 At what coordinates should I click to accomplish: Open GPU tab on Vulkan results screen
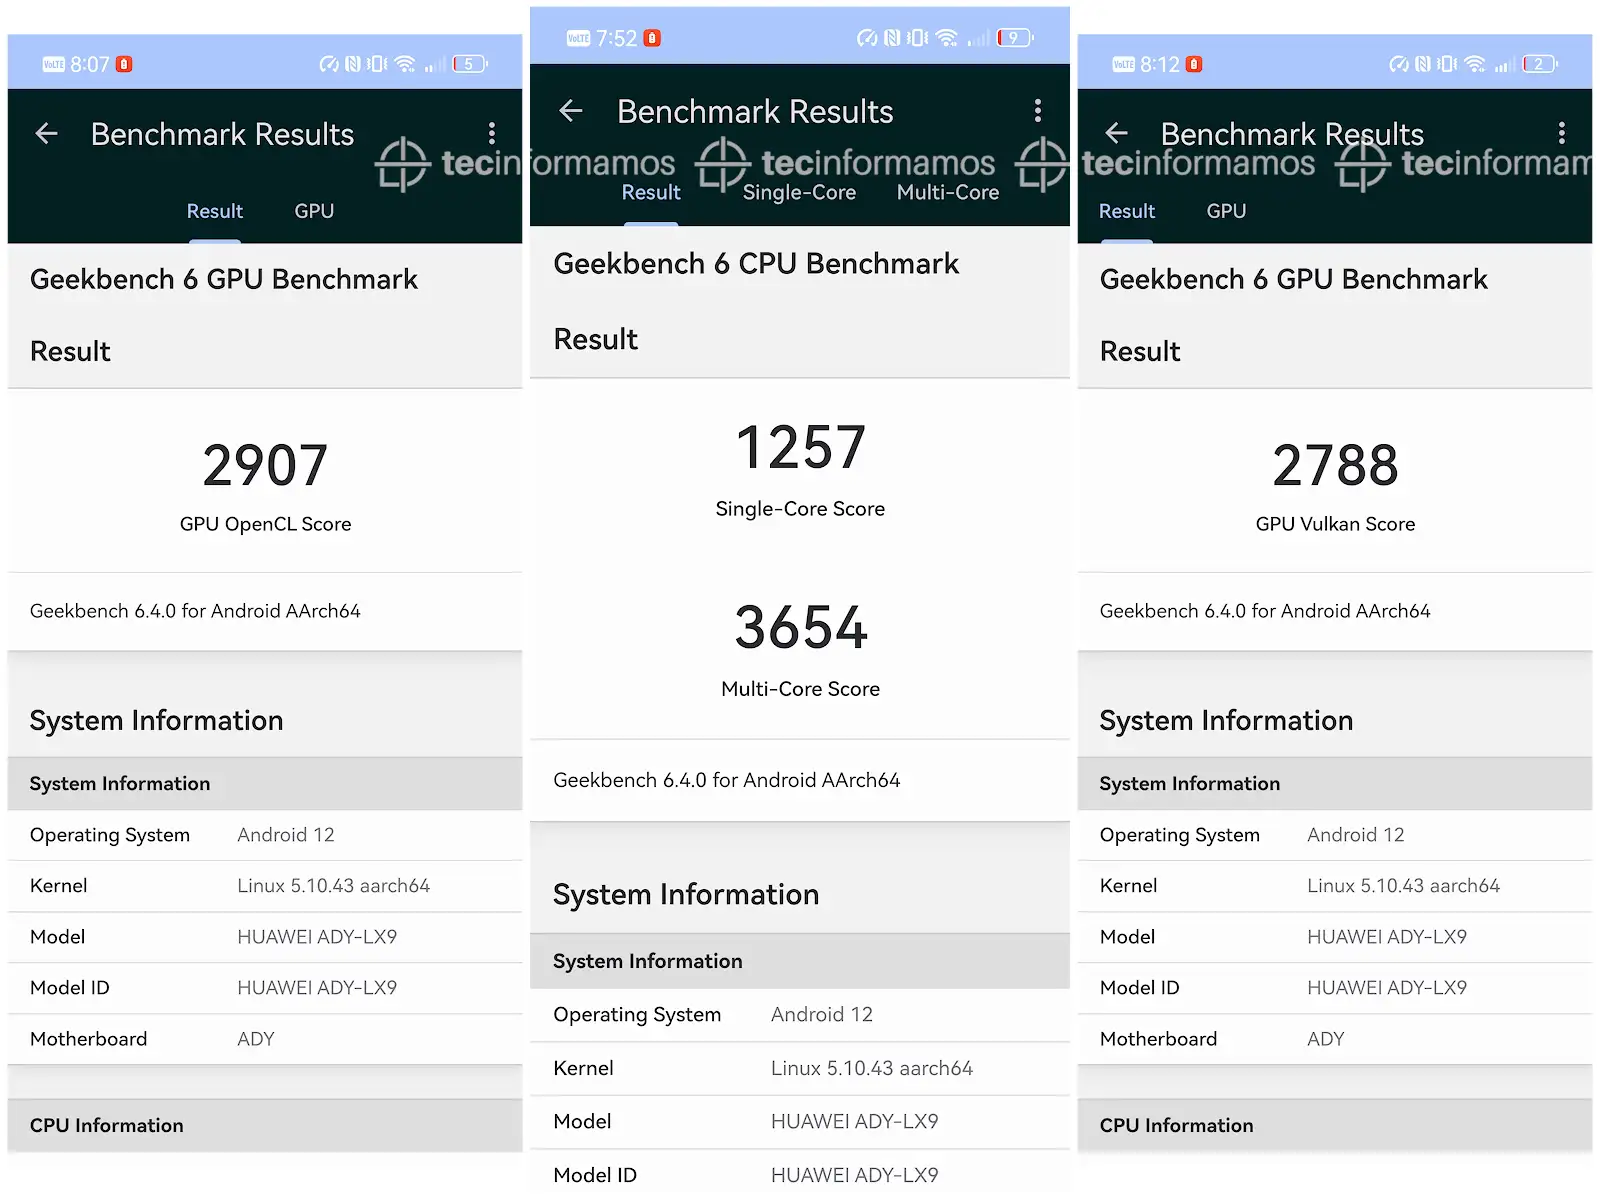[x=1226, y=211]
